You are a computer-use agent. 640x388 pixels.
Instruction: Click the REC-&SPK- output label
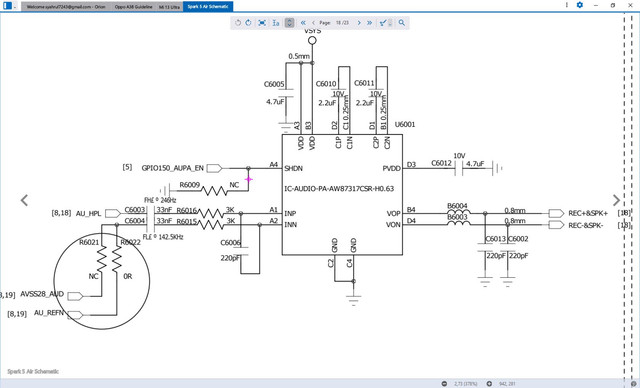(x=586, y=225)
